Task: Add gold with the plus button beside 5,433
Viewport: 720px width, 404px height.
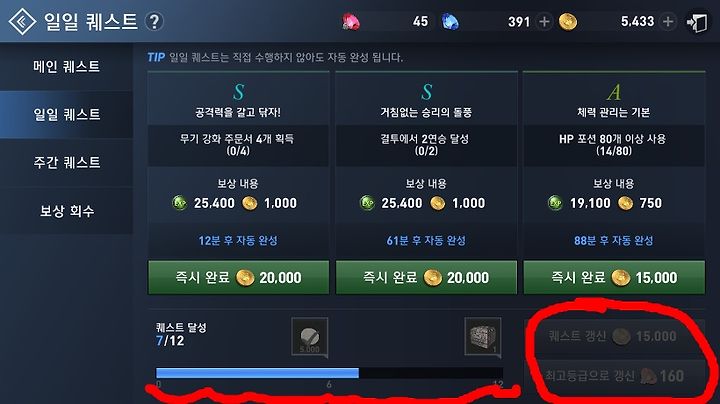Action: tap(668, 22)
